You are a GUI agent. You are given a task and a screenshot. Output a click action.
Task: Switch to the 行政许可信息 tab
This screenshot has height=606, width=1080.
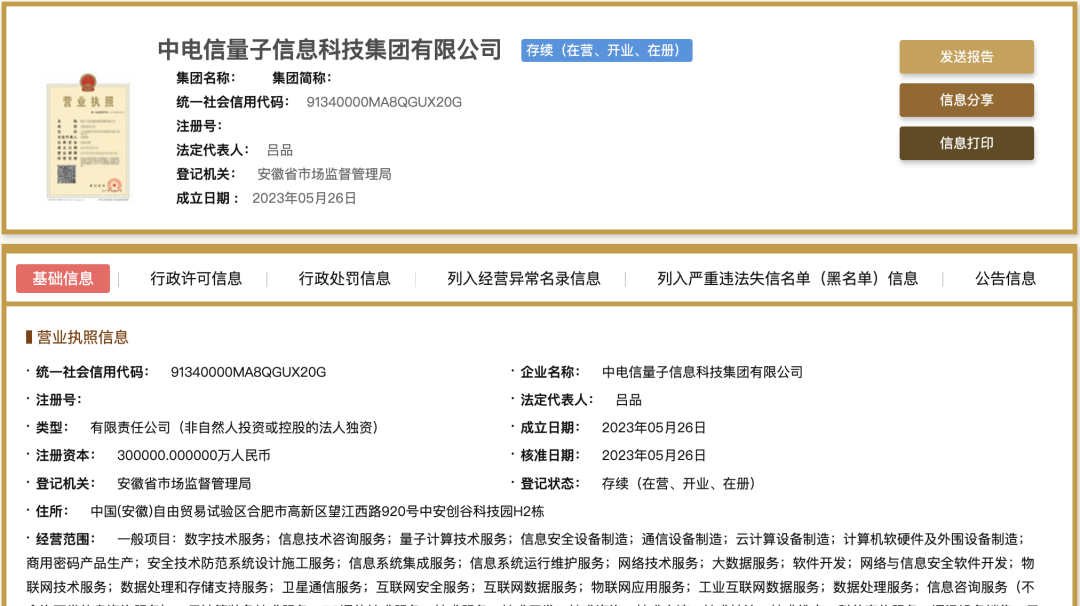point(196,279)
